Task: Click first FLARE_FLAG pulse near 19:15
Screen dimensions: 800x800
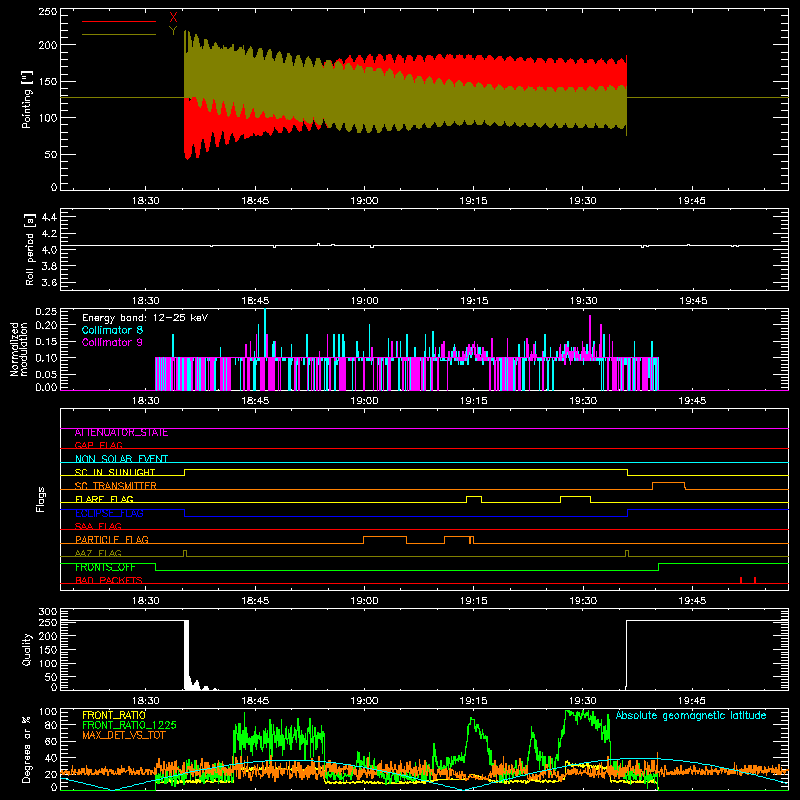Action: [474, 498]
